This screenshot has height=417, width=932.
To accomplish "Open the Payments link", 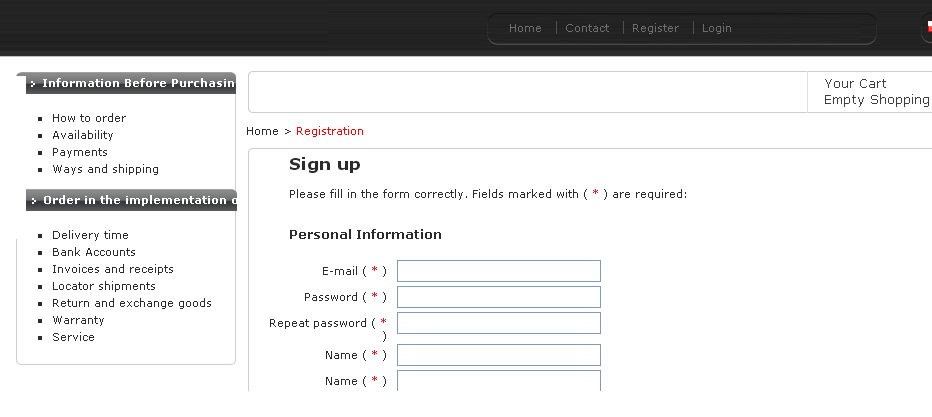I will 80,152.
